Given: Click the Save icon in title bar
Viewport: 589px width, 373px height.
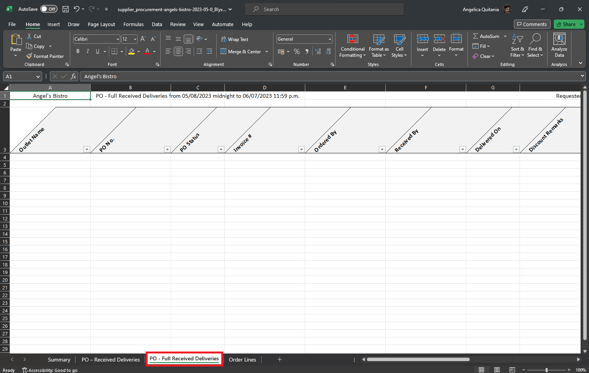Looking at the screenshot, I should [65, 9].
